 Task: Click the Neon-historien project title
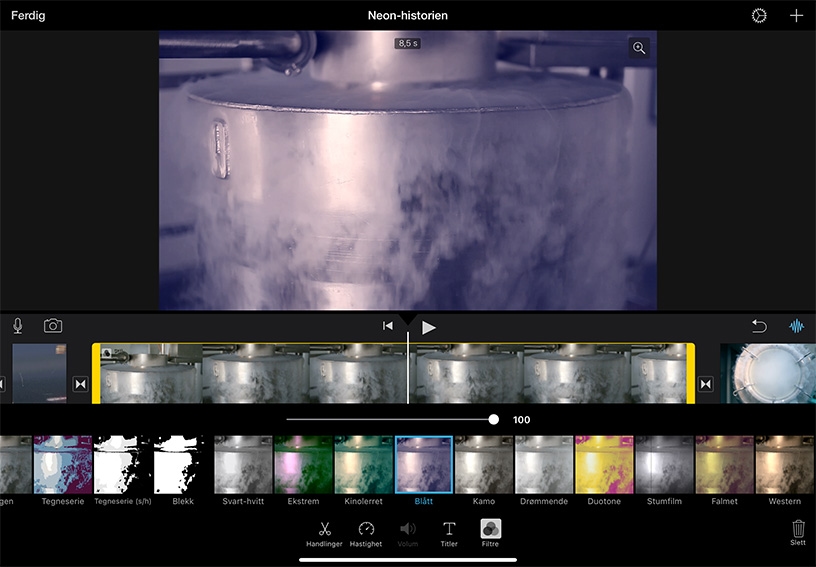pos(407,16)
